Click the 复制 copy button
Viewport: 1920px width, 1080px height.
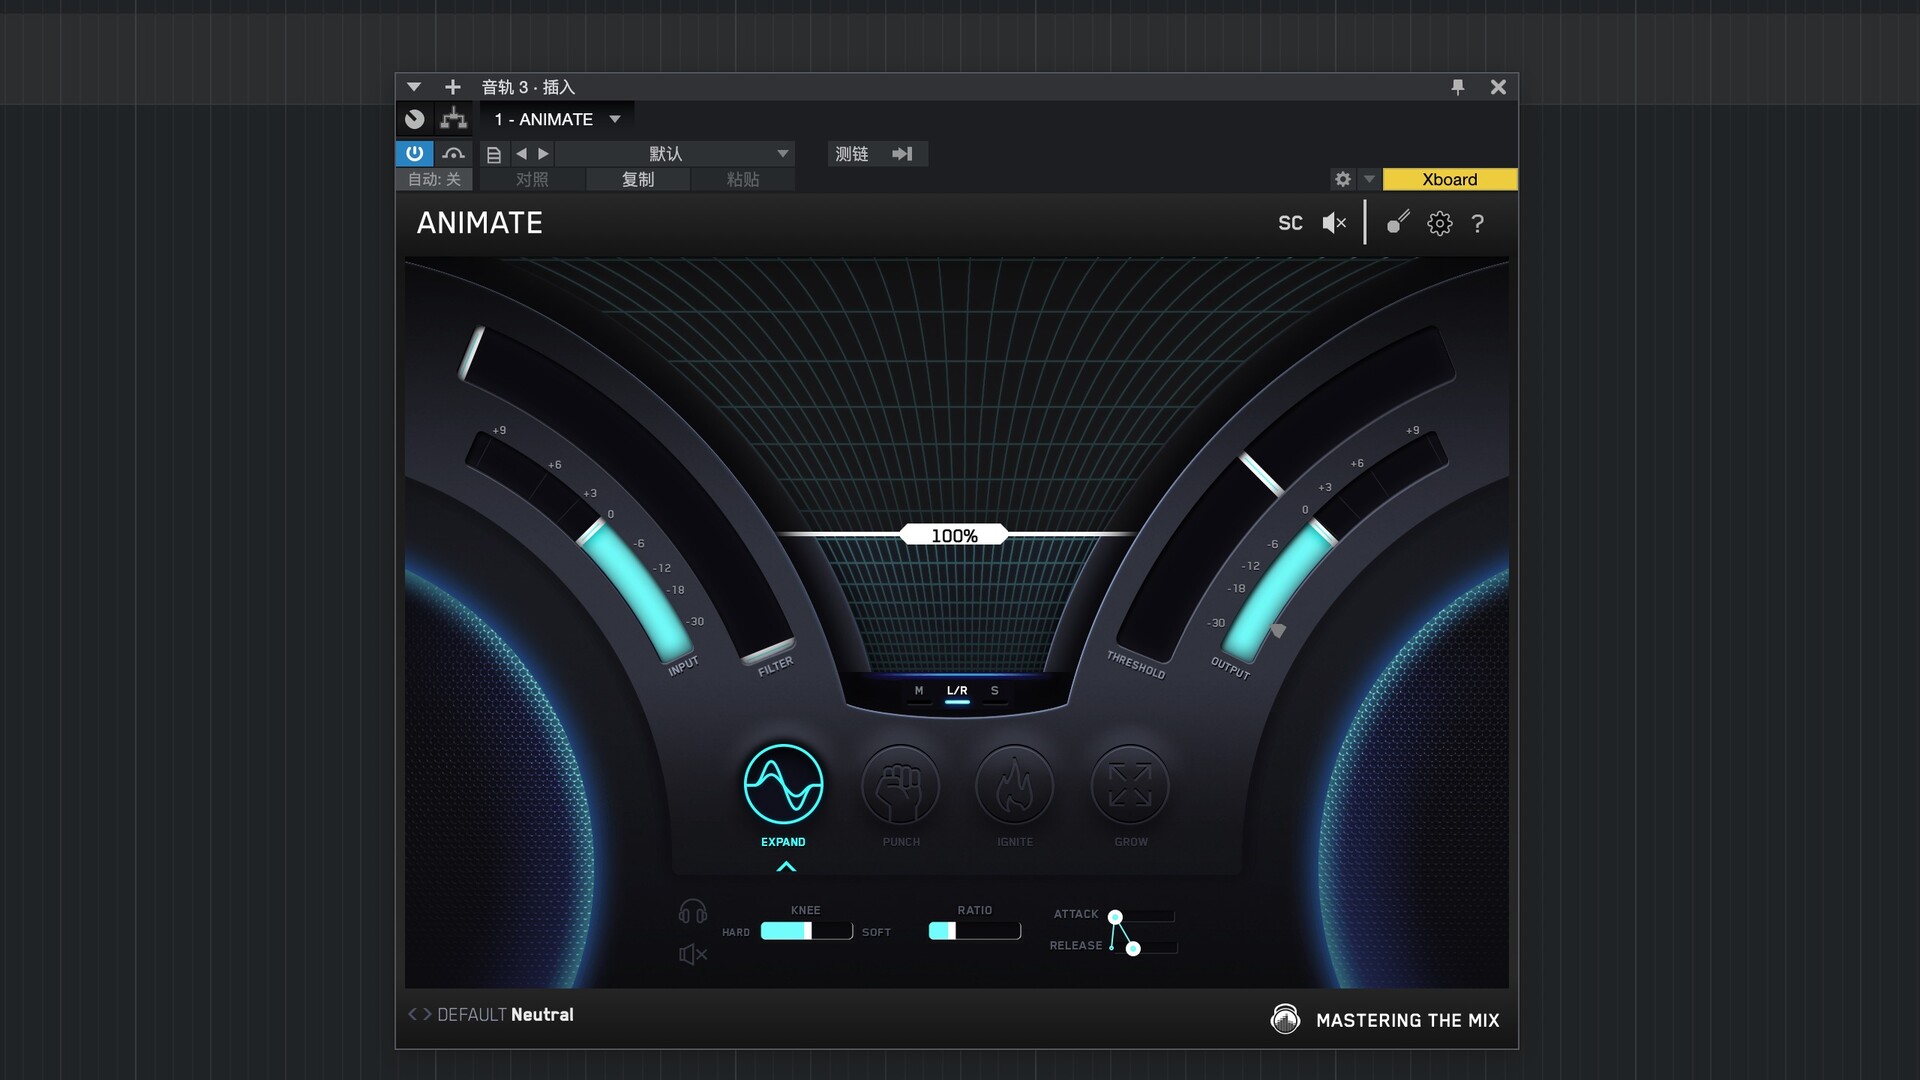[x=638, y=179]
